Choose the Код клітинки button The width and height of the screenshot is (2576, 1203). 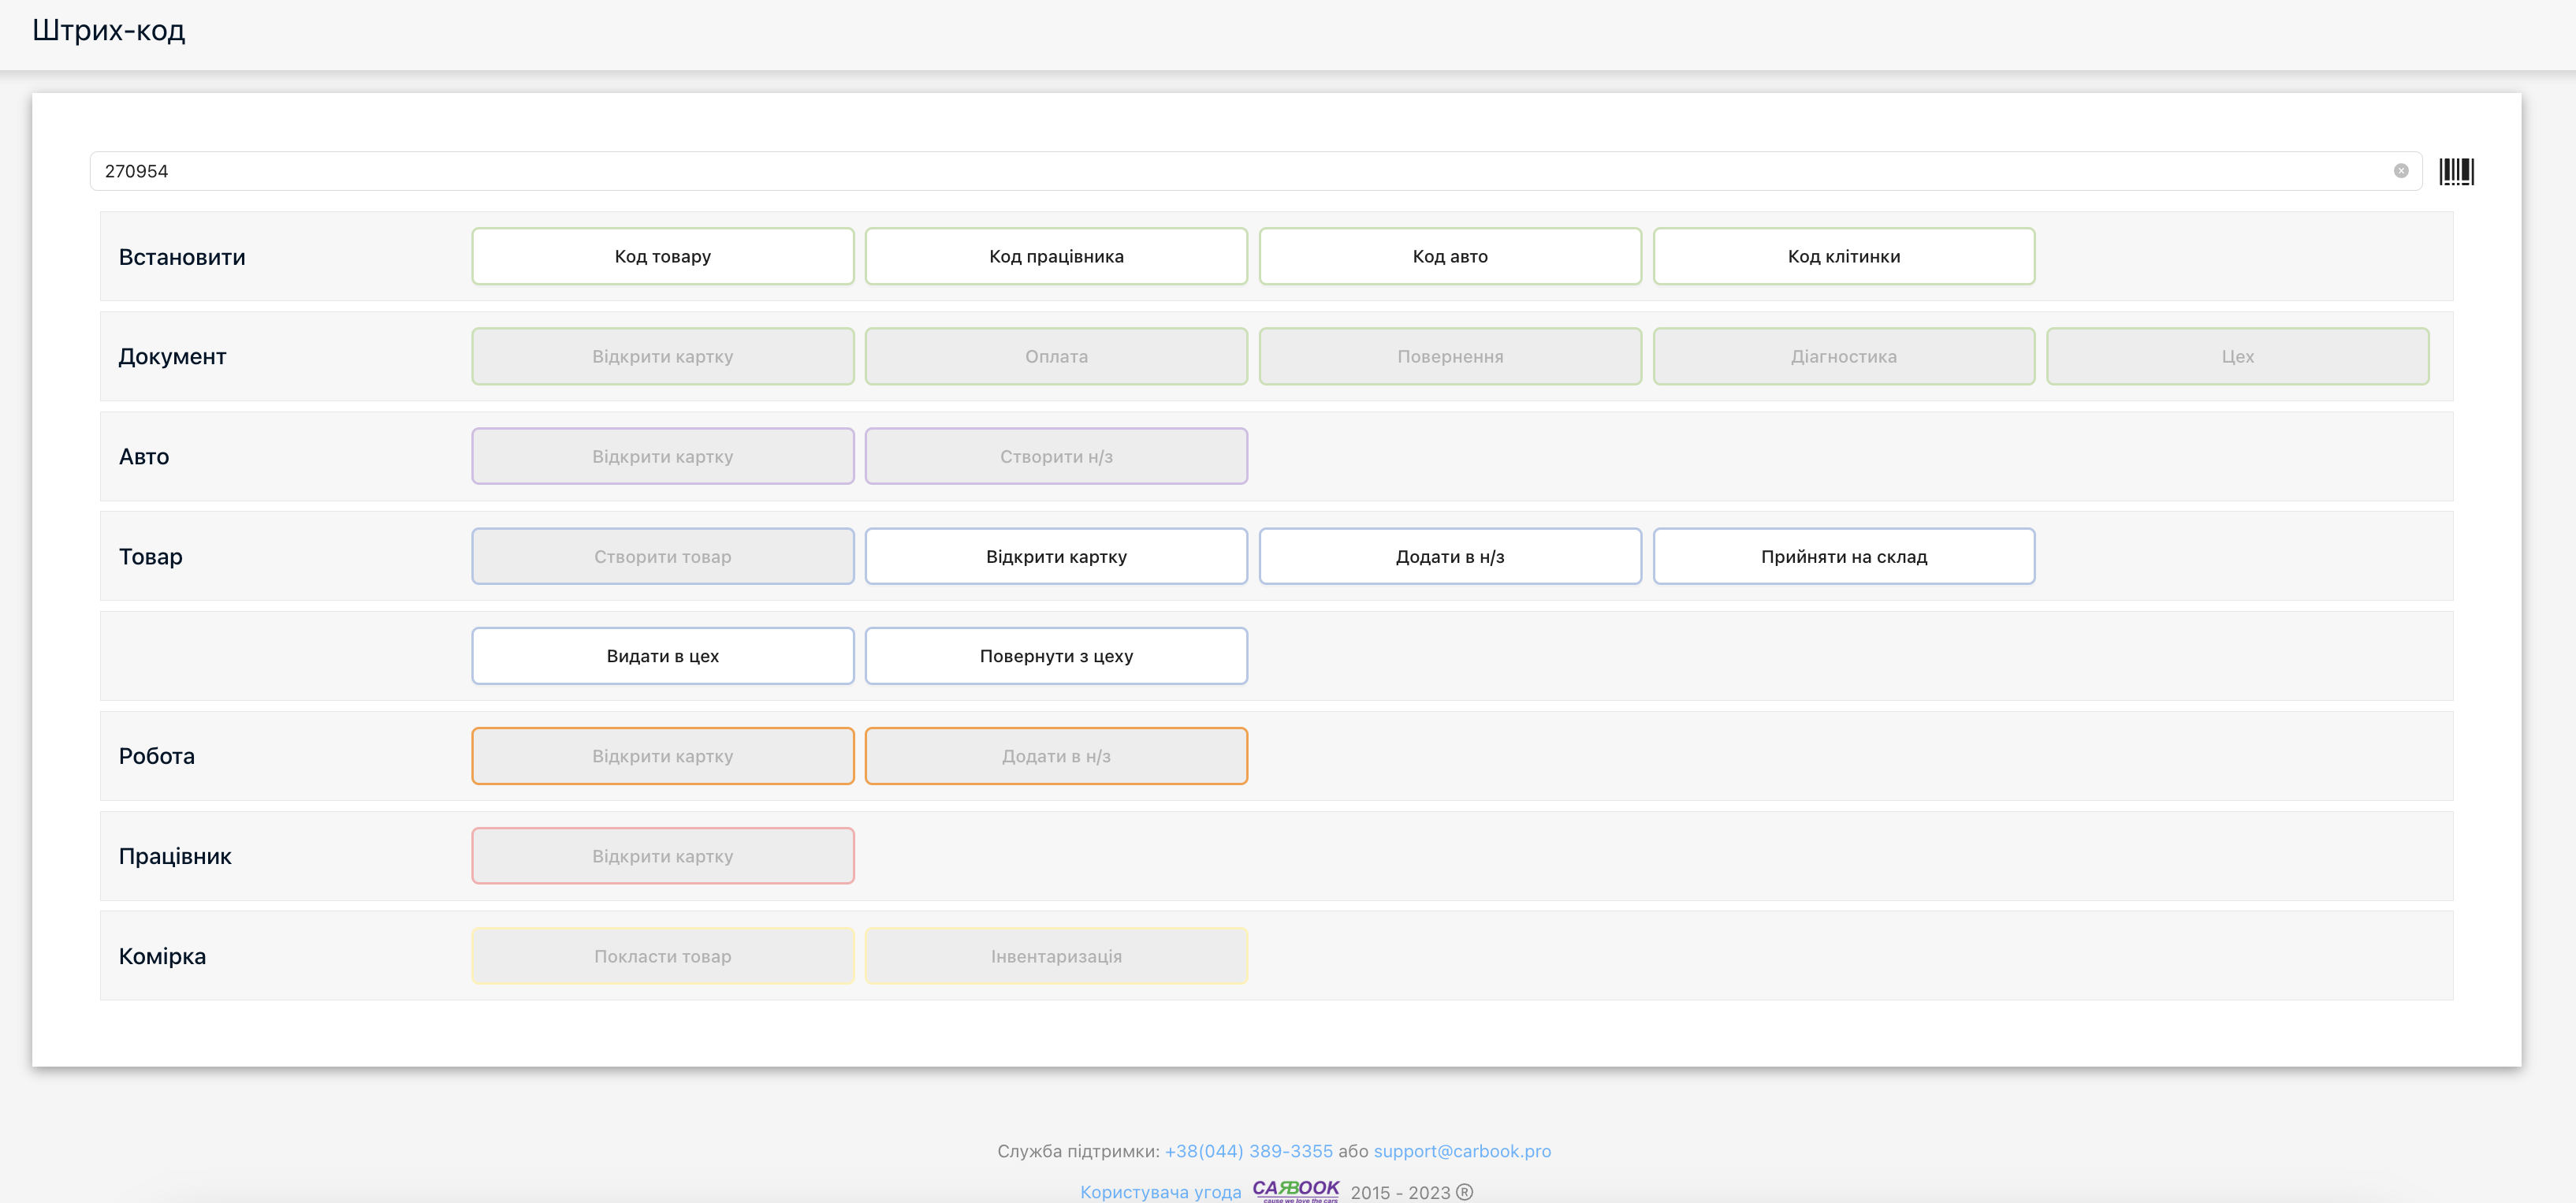pyautogui.click(x=1843, y=256)
